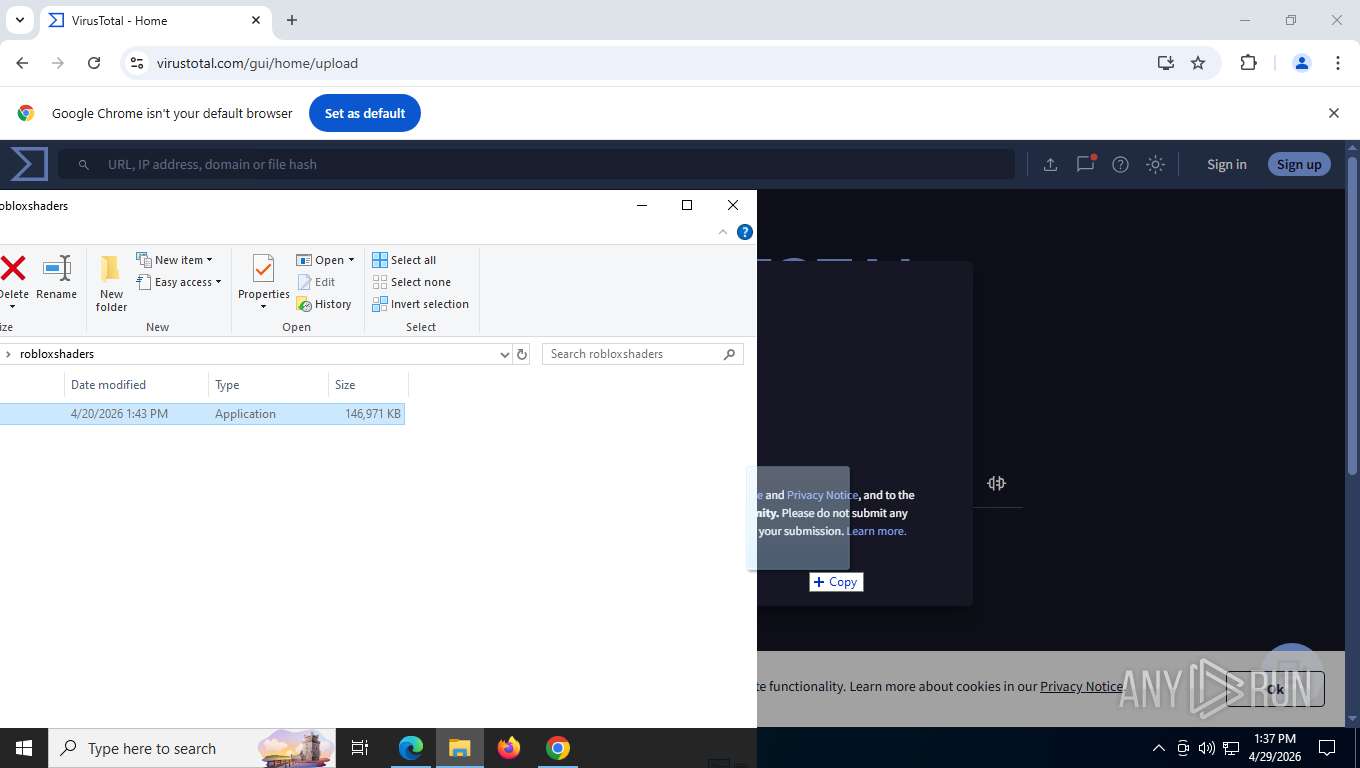Click Ok on cookie banner

click(x=1275, y=689)
